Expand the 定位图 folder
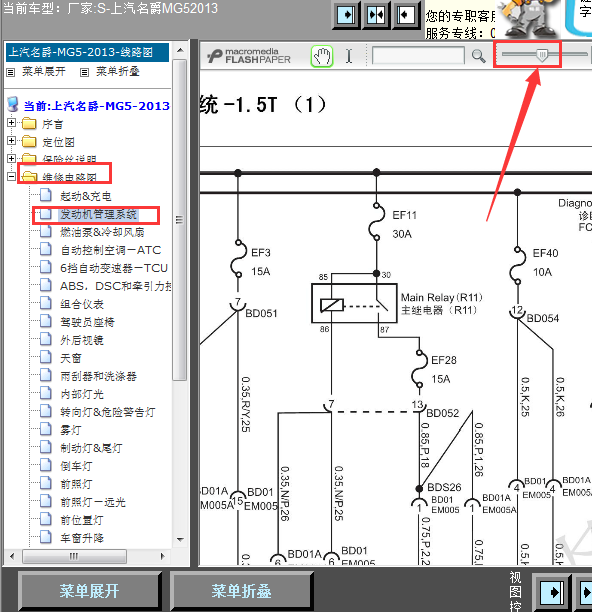This screenshot has height=612, width=592. [11, 141]
